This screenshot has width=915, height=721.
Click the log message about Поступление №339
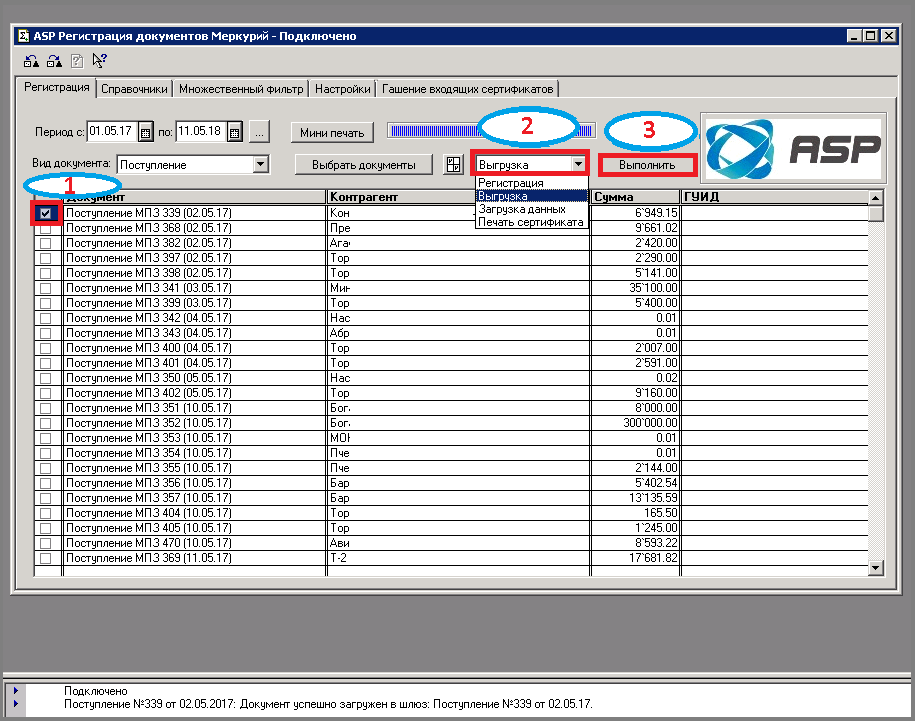coord(328,705)
